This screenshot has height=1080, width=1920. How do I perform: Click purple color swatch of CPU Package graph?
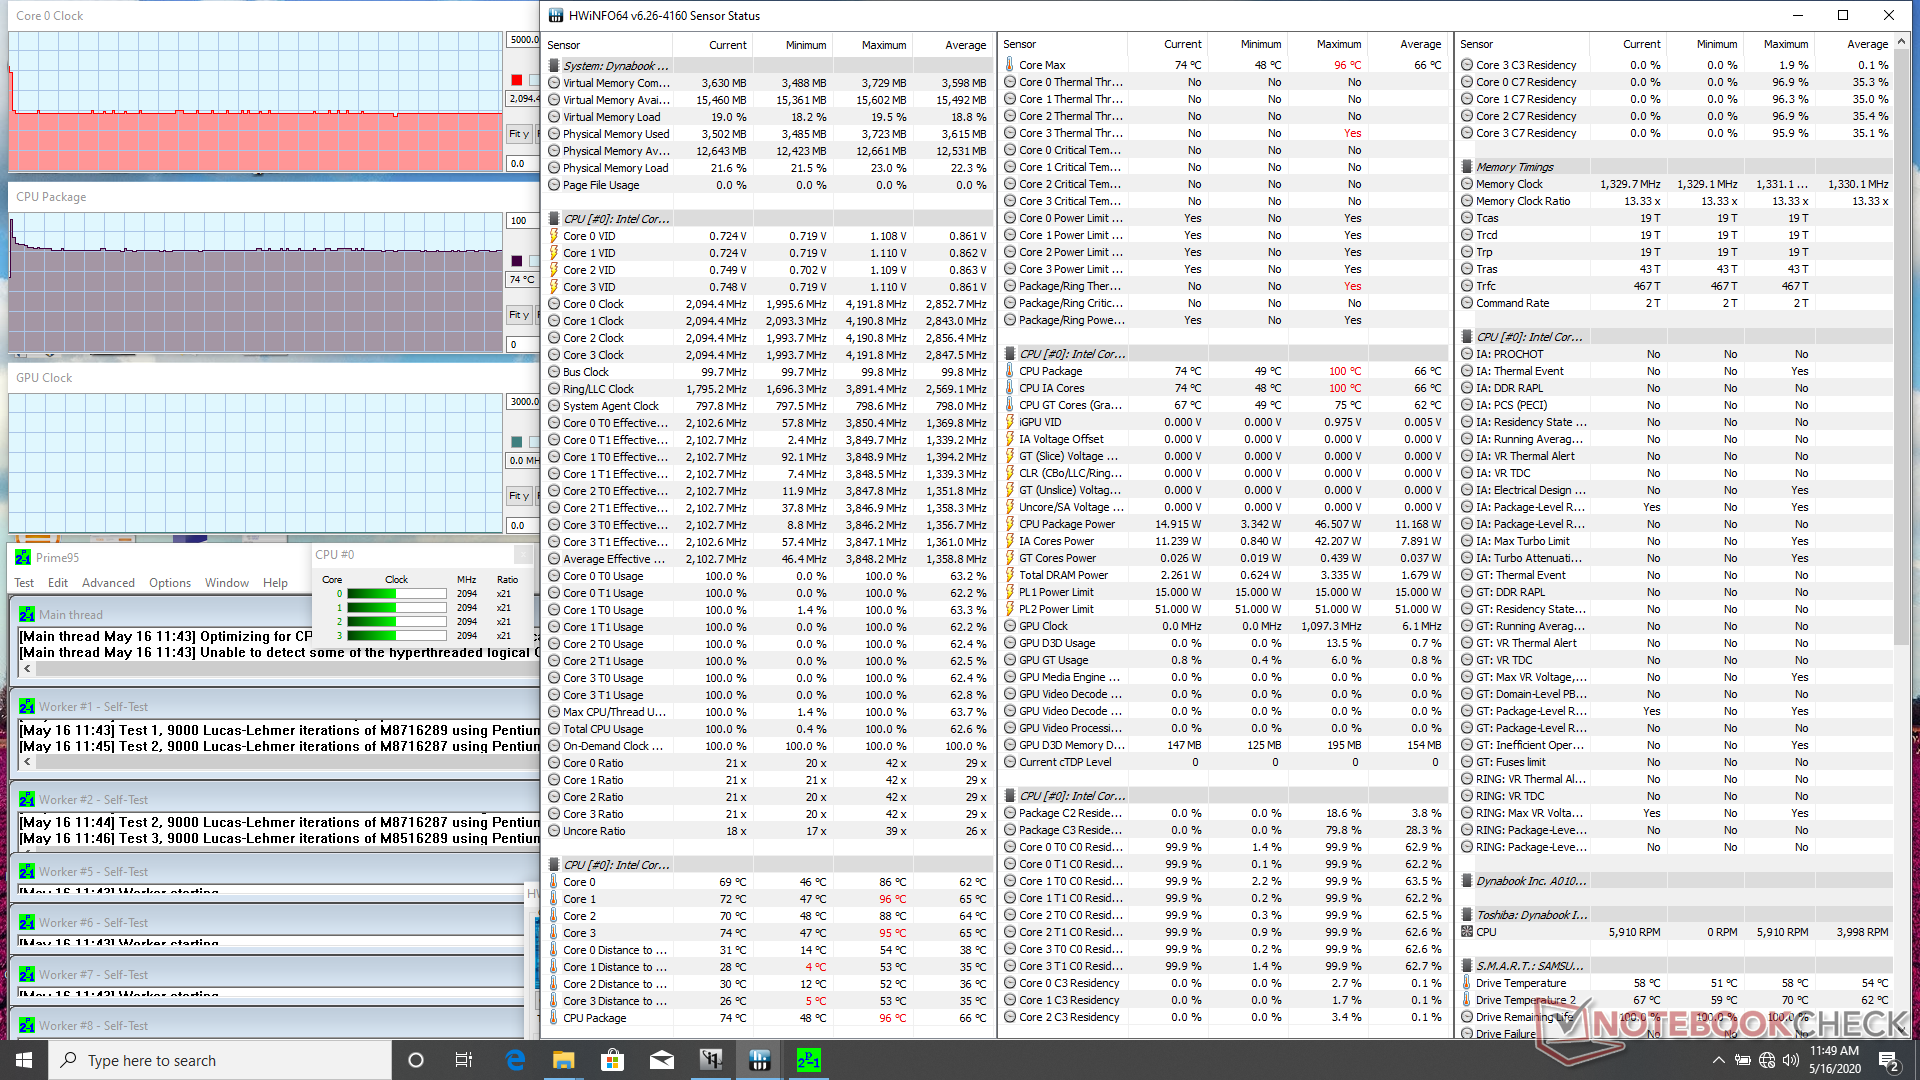click(x=517, y=261)
